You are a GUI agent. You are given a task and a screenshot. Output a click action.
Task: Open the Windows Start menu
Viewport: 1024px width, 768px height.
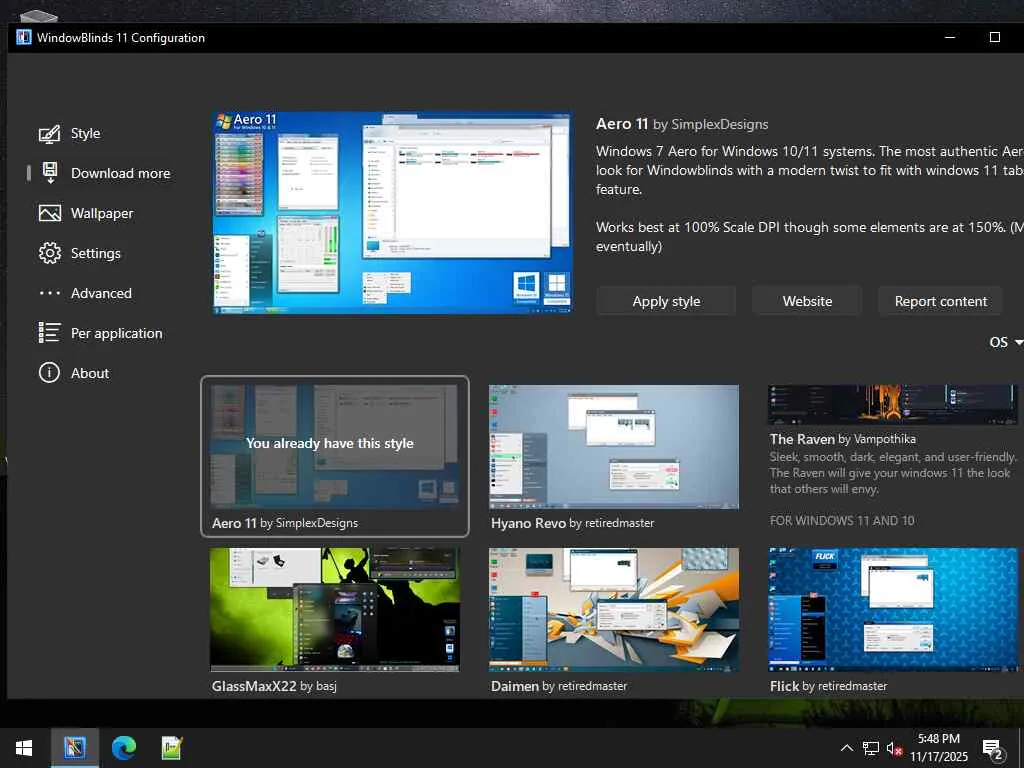(24, 748)
